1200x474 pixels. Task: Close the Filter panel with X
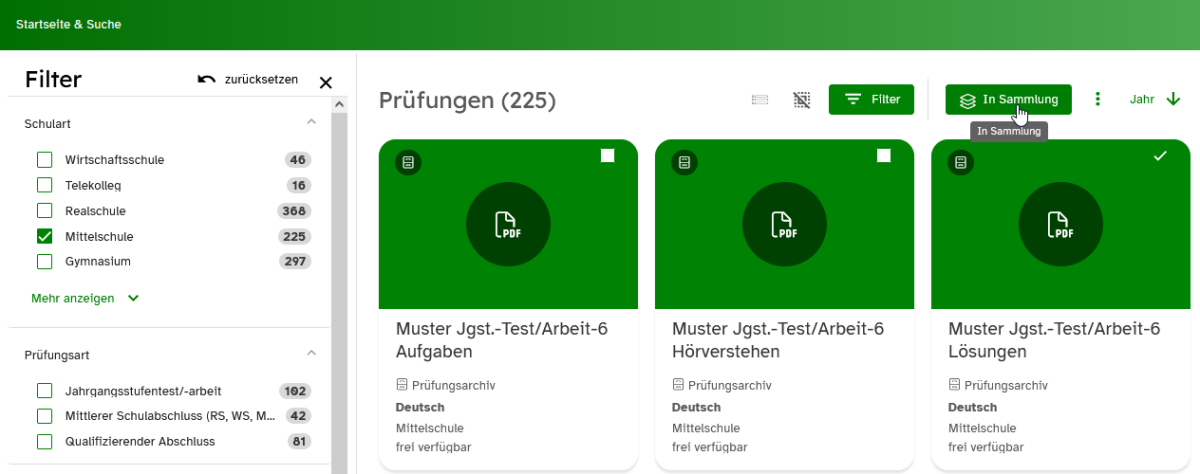(x=325, y=82)
